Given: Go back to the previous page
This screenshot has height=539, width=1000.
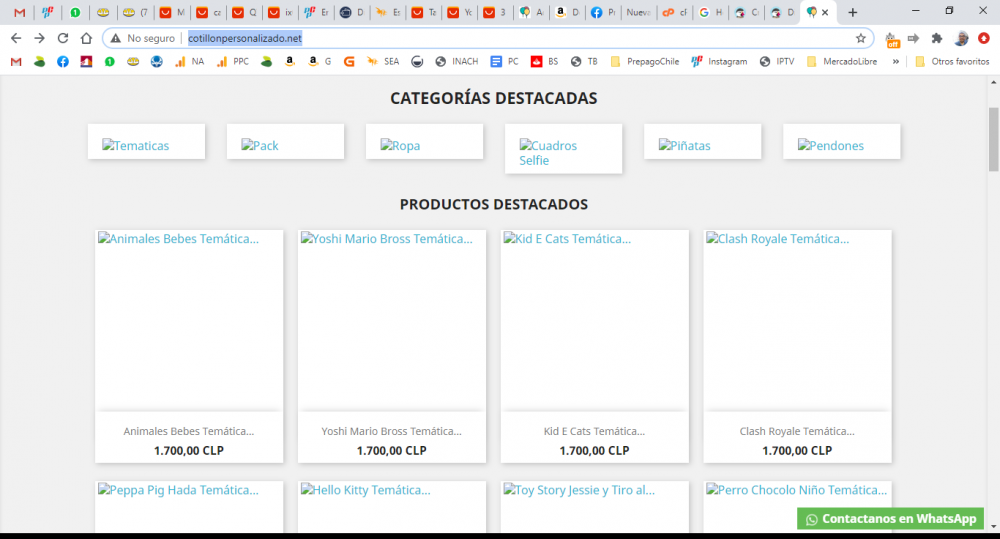Looking at the screenshot, I should (x=16, y=38).
